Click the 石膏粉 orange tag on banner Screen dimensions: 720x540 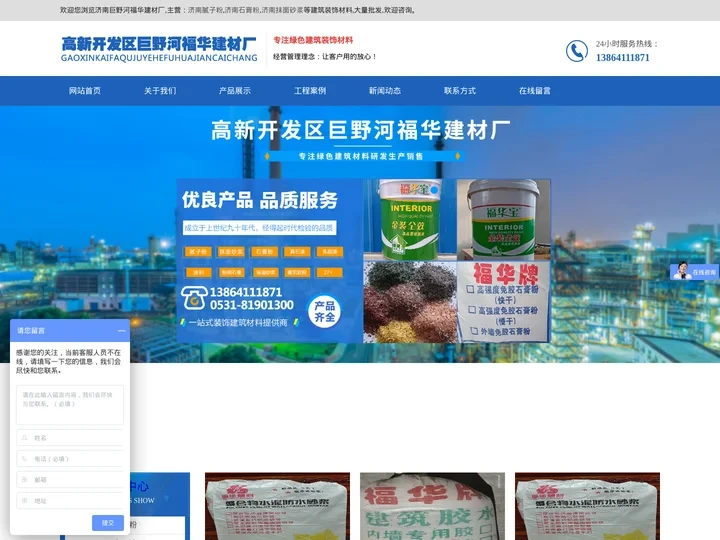click(x=264, y=252)
